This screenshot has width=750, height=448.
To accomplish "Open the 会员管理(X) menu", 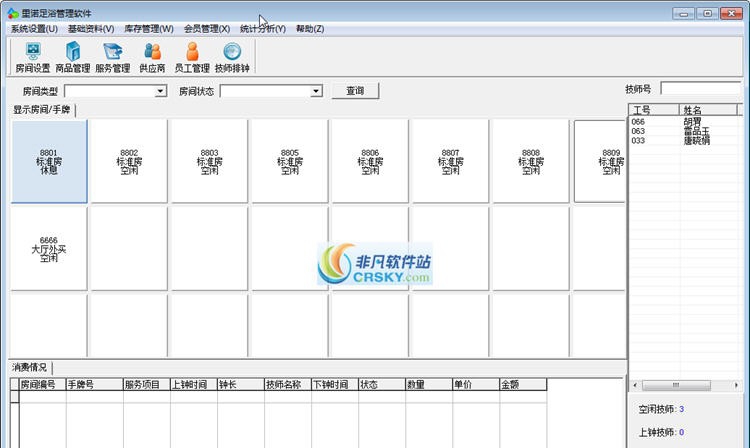I will pyautogui.click(x=207, y=29).
